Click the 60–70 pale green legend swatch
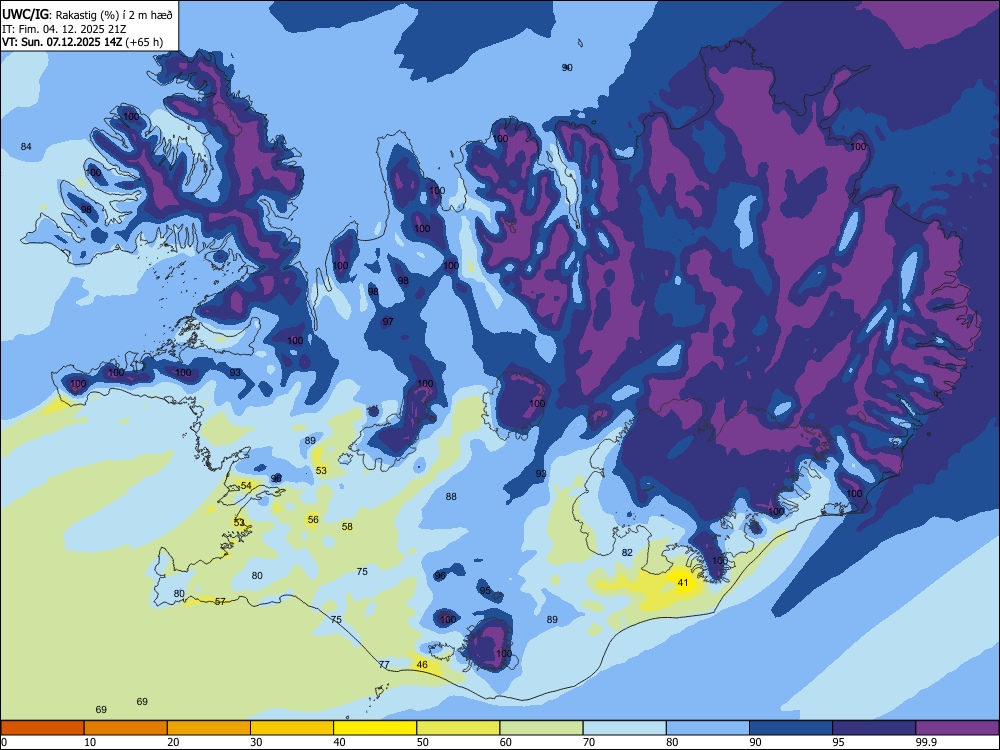This screenshot has height=750, width=1000. (541, 728)
